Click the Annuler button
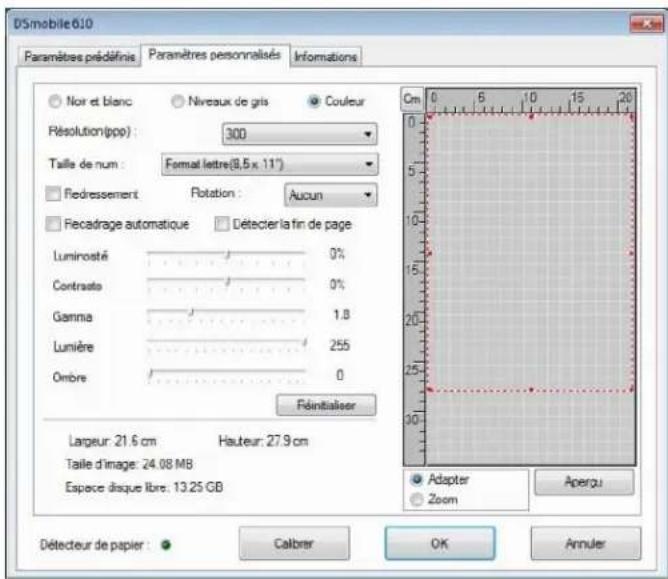The image size is (668, 579). [x=586, y=543]
